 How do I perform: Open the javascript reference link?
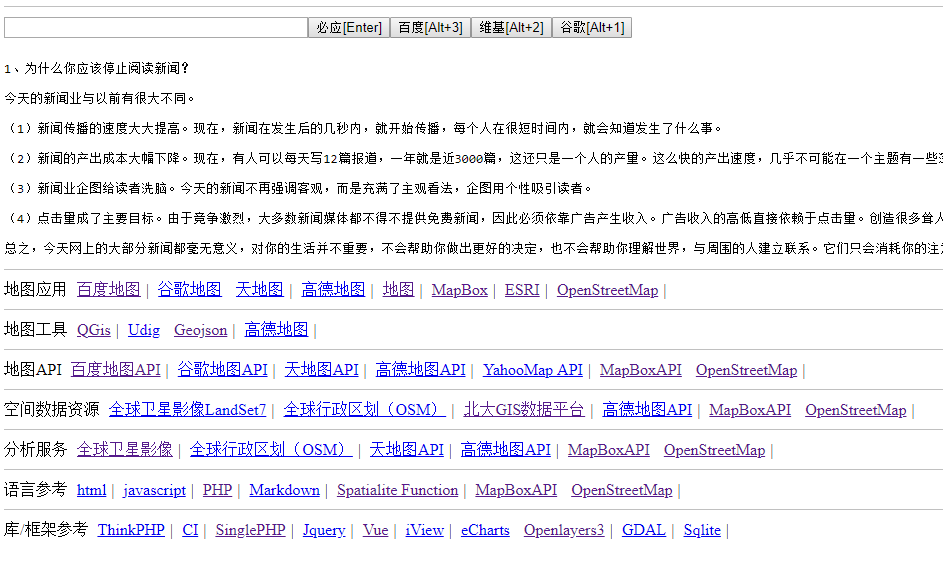(x=154, y=490)
